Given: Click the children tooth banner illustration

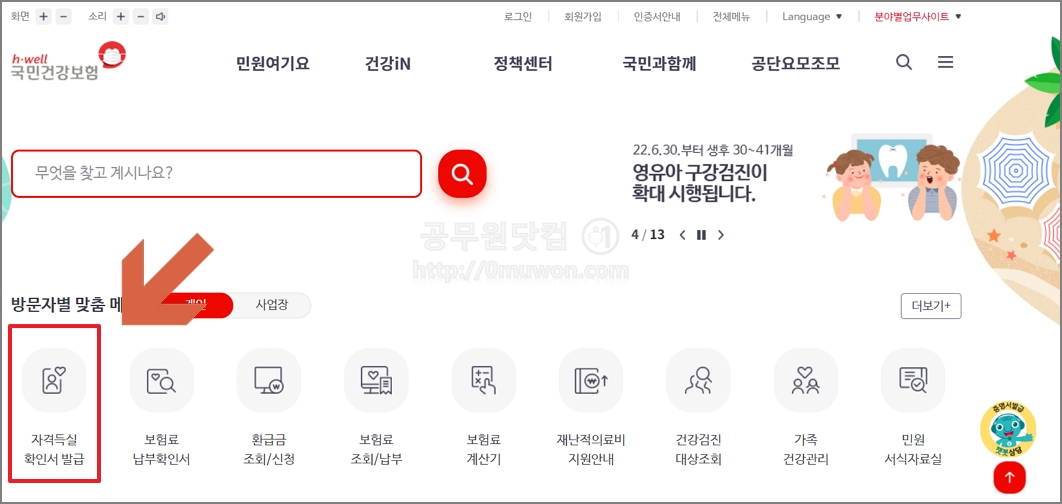Looking at the screenshot, I should coord(892,176).
